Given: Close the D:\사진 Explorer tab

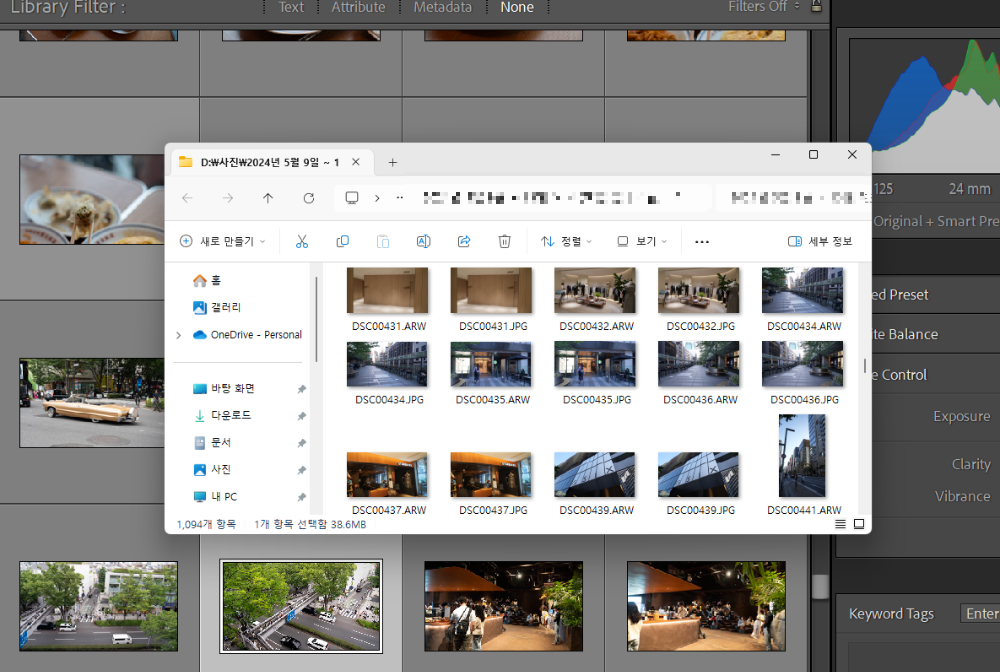Looking at the screenshot, I should (x=356, y=162).
